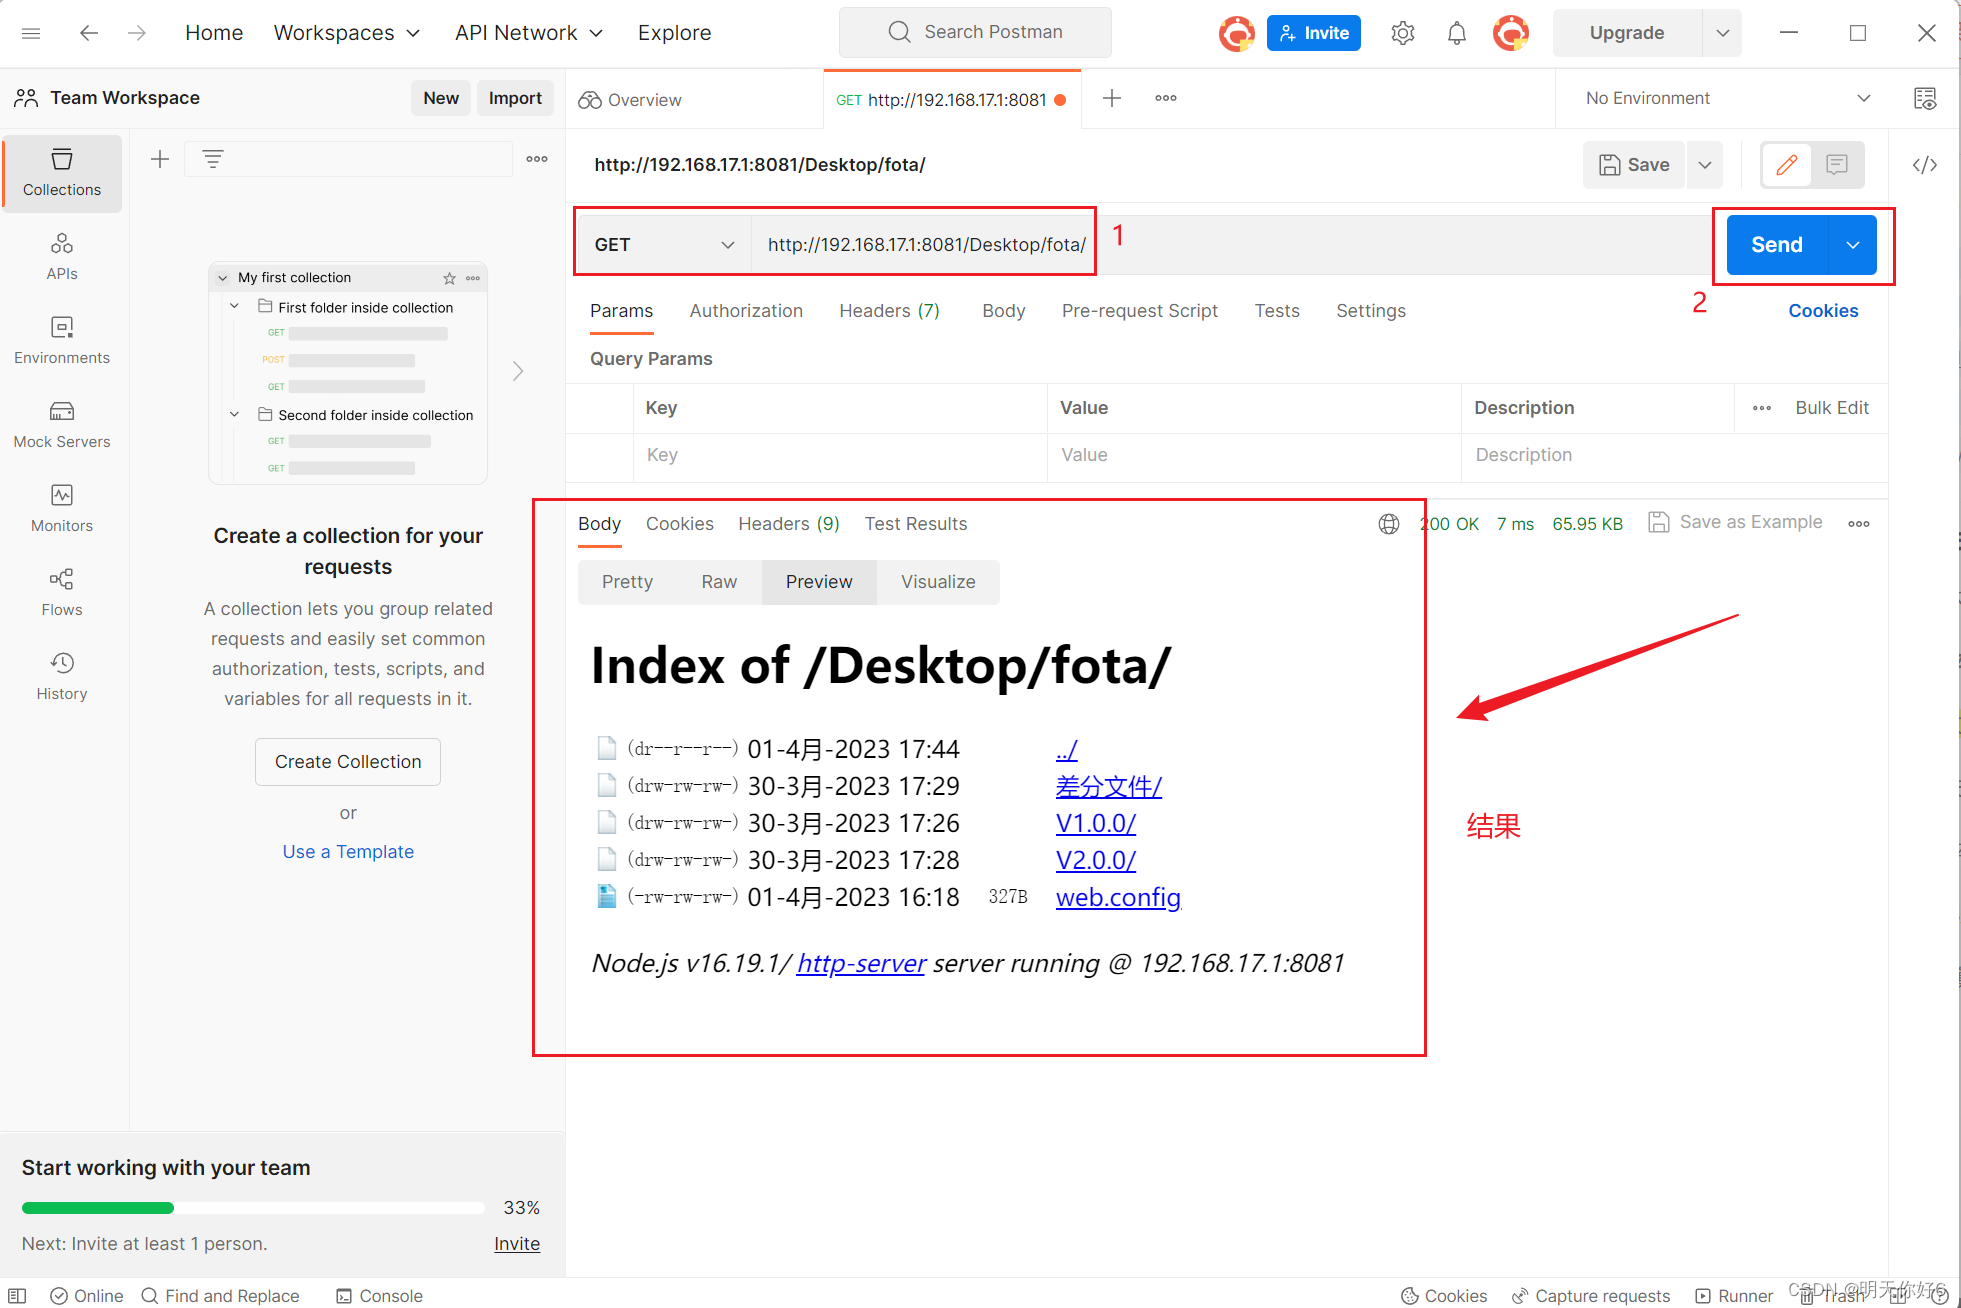
Task: Add a new collection with the plus icon
Action: (160, 159)
